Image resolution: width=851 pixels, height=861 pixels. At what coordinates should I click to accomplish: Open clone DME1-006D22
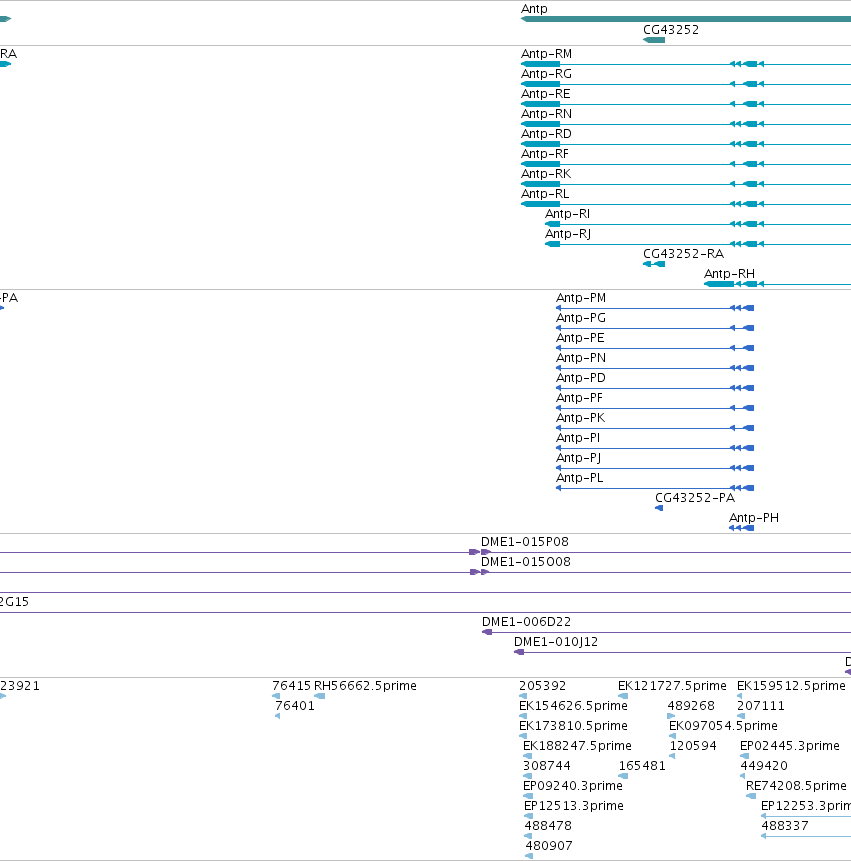coord(526,622)
